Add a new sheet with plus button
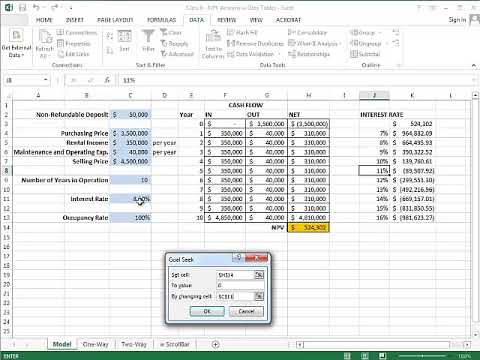480x360 pixels. pos(215,345)
